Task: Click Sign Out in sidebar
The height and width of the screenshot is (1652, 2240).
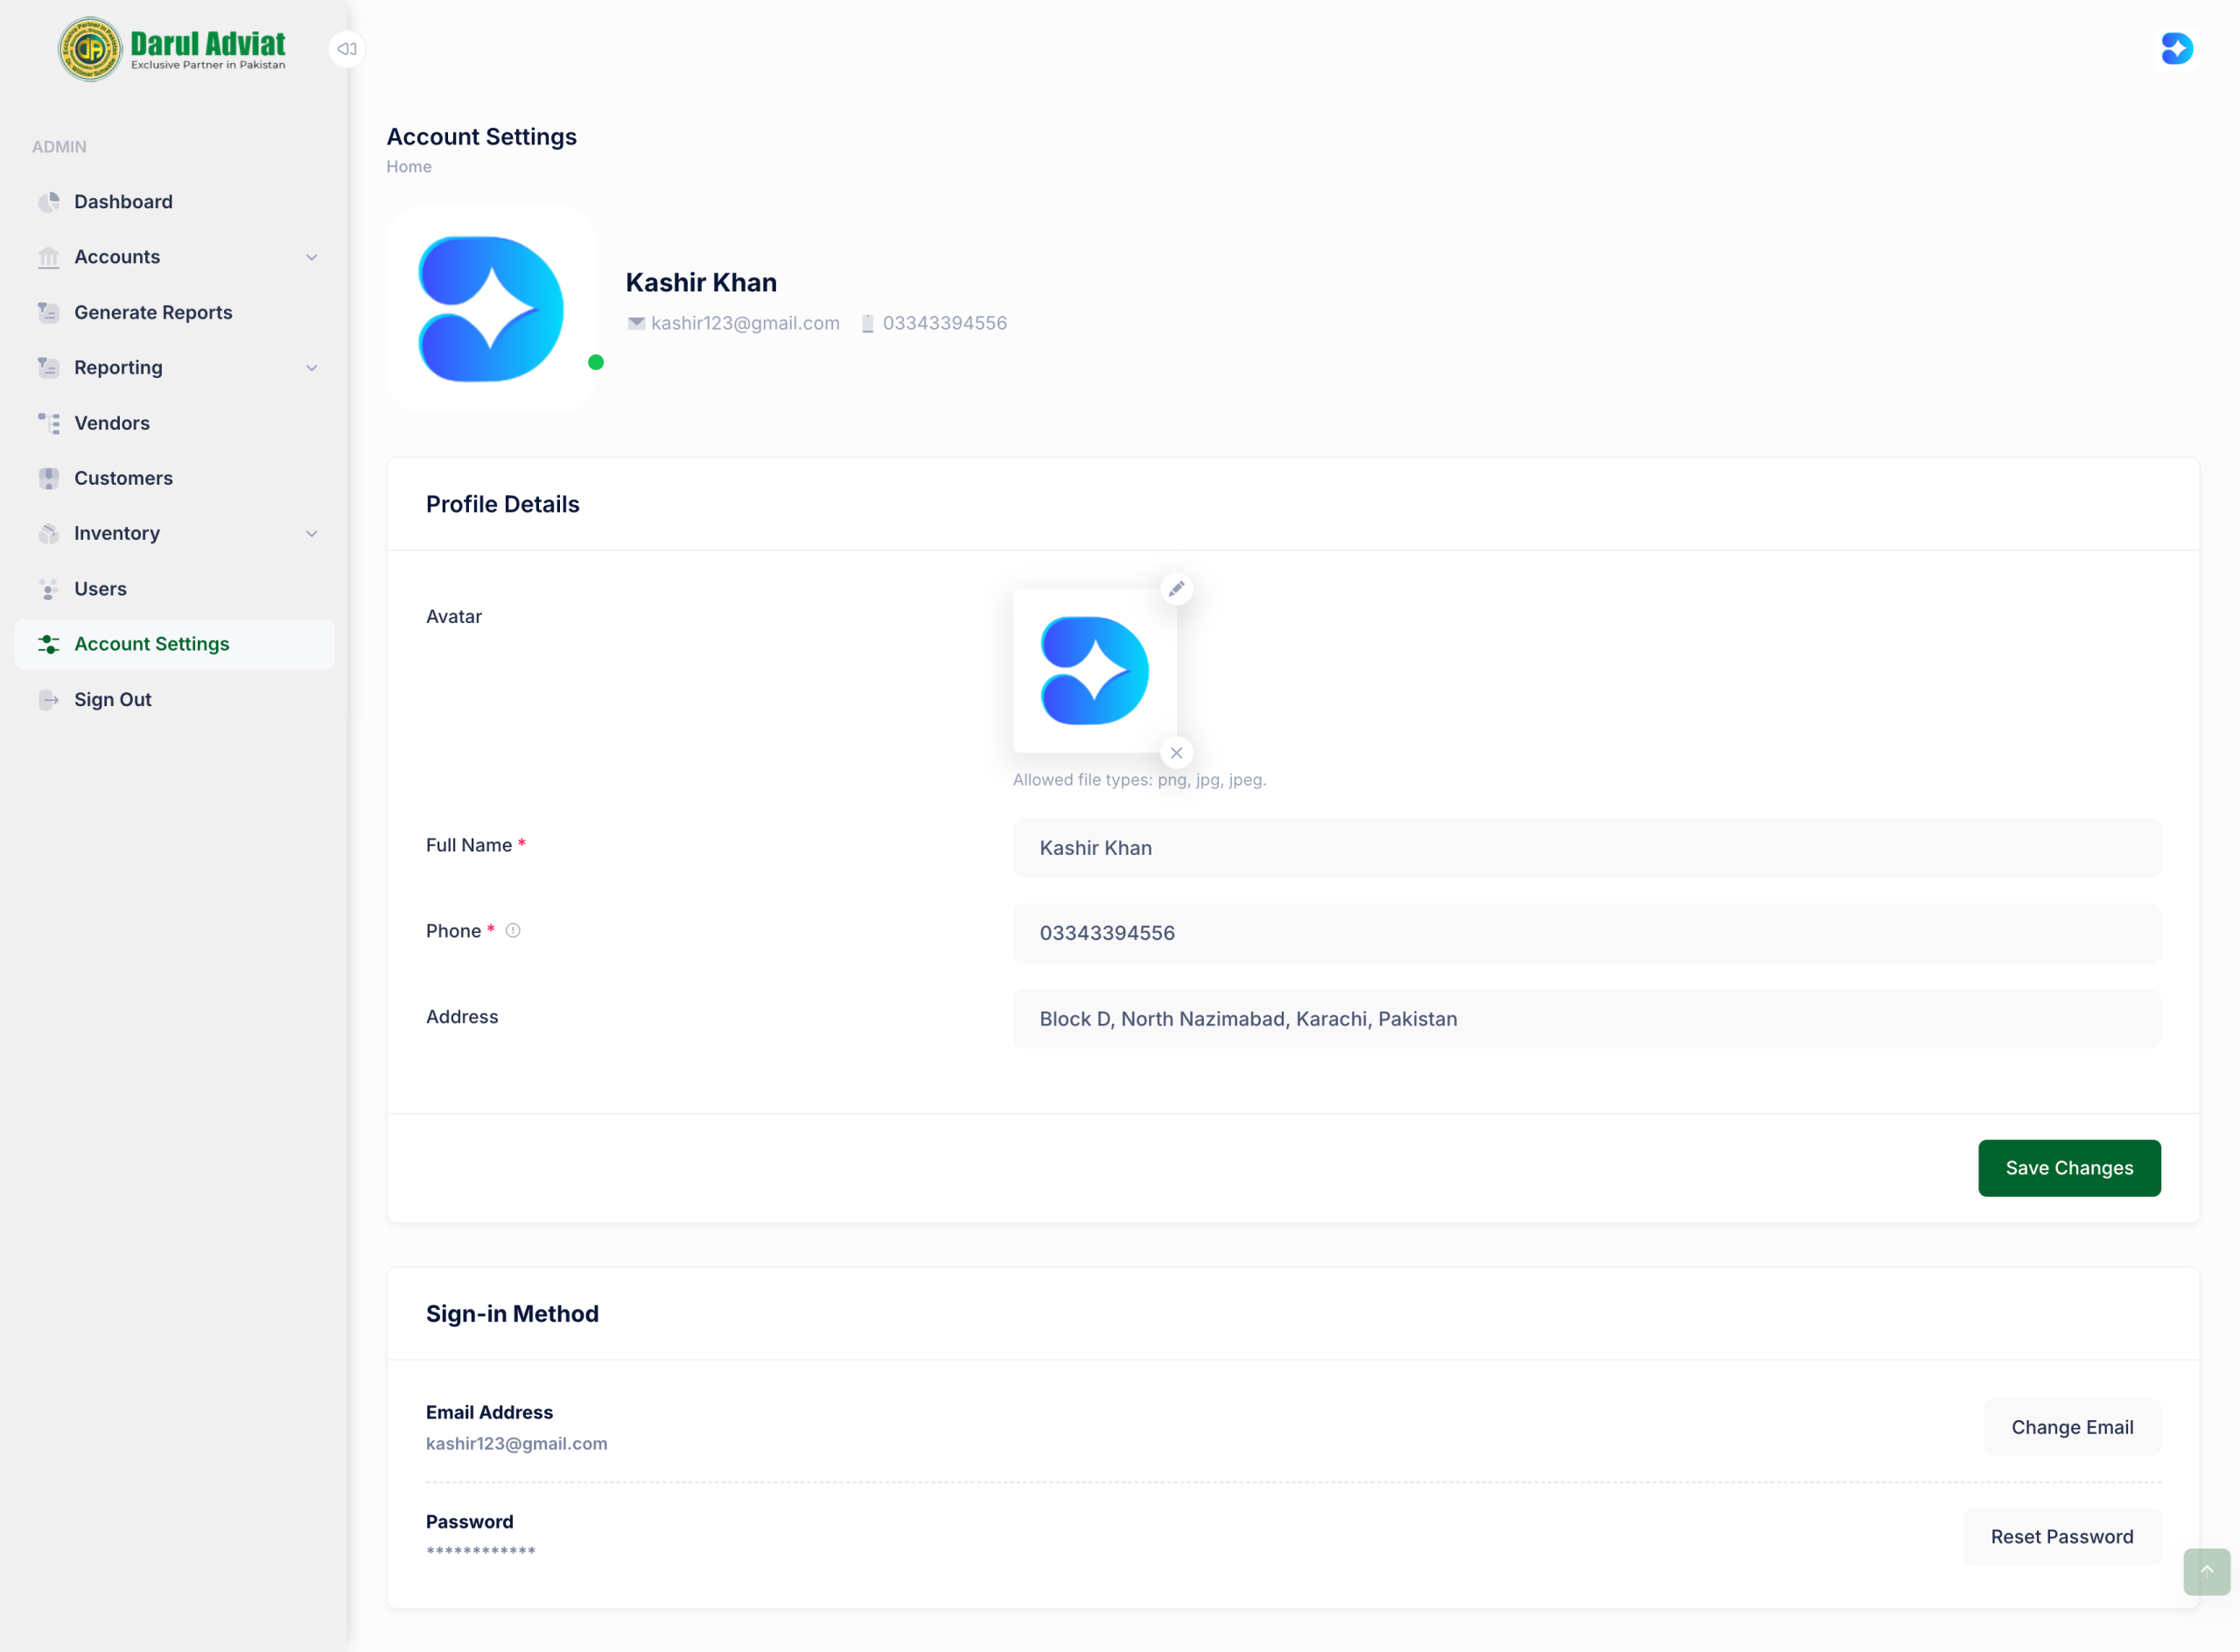Action: coord(174,700)
